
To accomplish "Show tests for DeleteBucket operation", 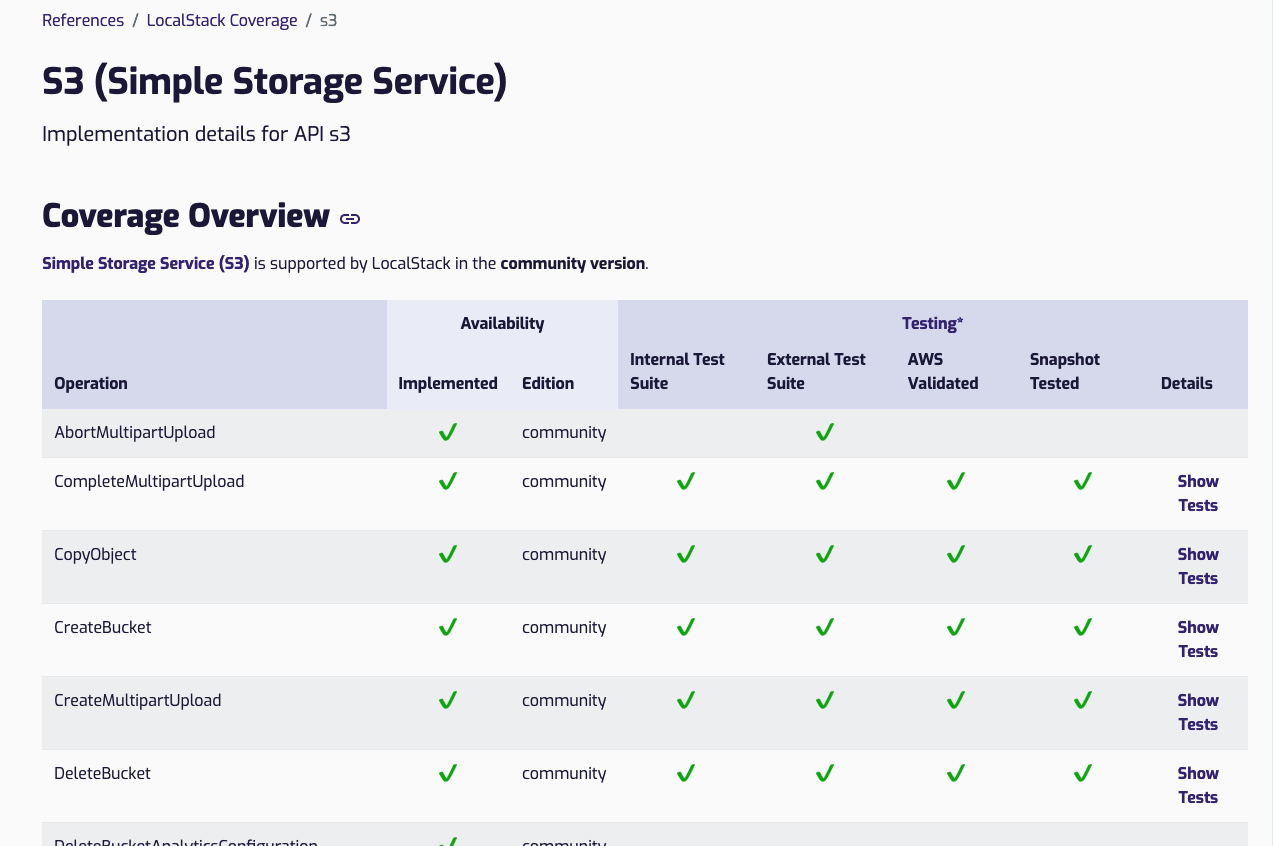I will point(1197,785).
